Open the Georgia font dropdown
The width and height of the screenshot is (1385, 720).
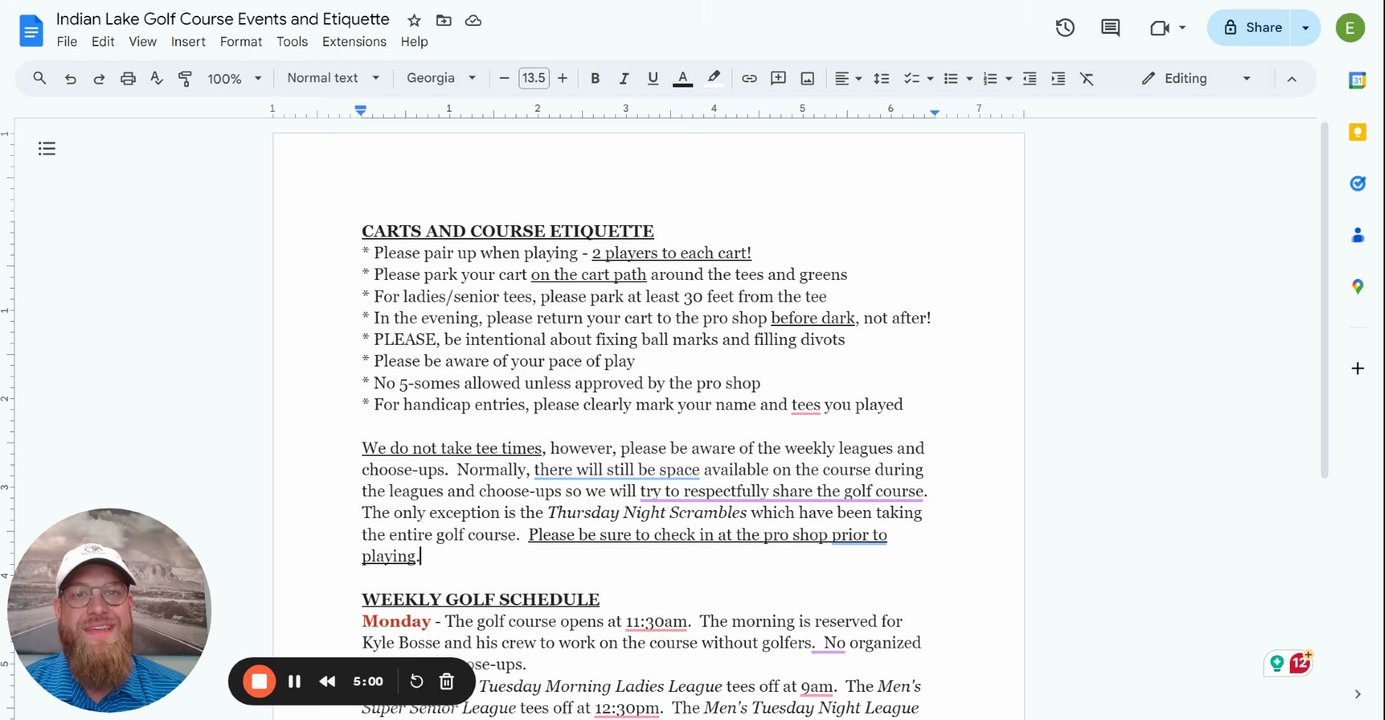click(x=441, y=78)
